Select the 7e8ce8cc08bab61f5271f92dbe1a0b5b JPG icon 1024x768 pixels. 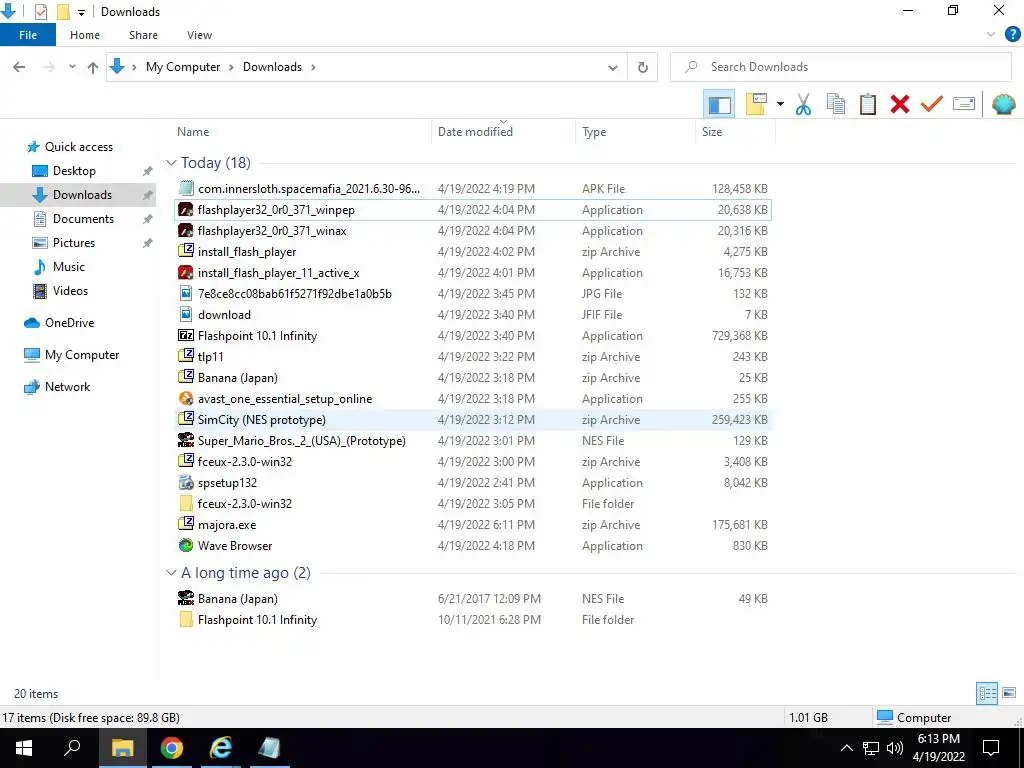[x=186, y=294]
